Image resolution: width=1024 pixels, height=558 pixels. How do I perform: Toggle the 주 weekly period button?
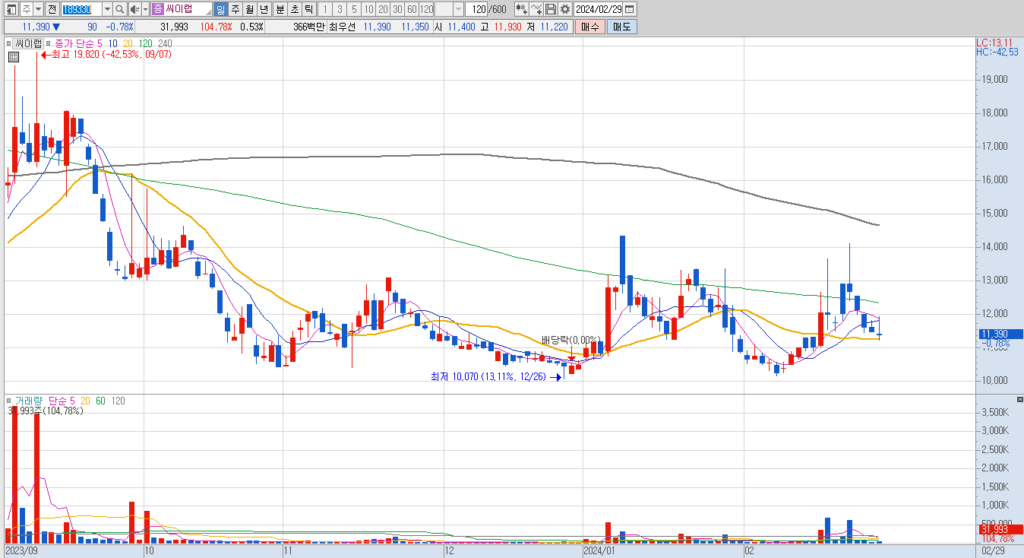[x=235, y=9]
